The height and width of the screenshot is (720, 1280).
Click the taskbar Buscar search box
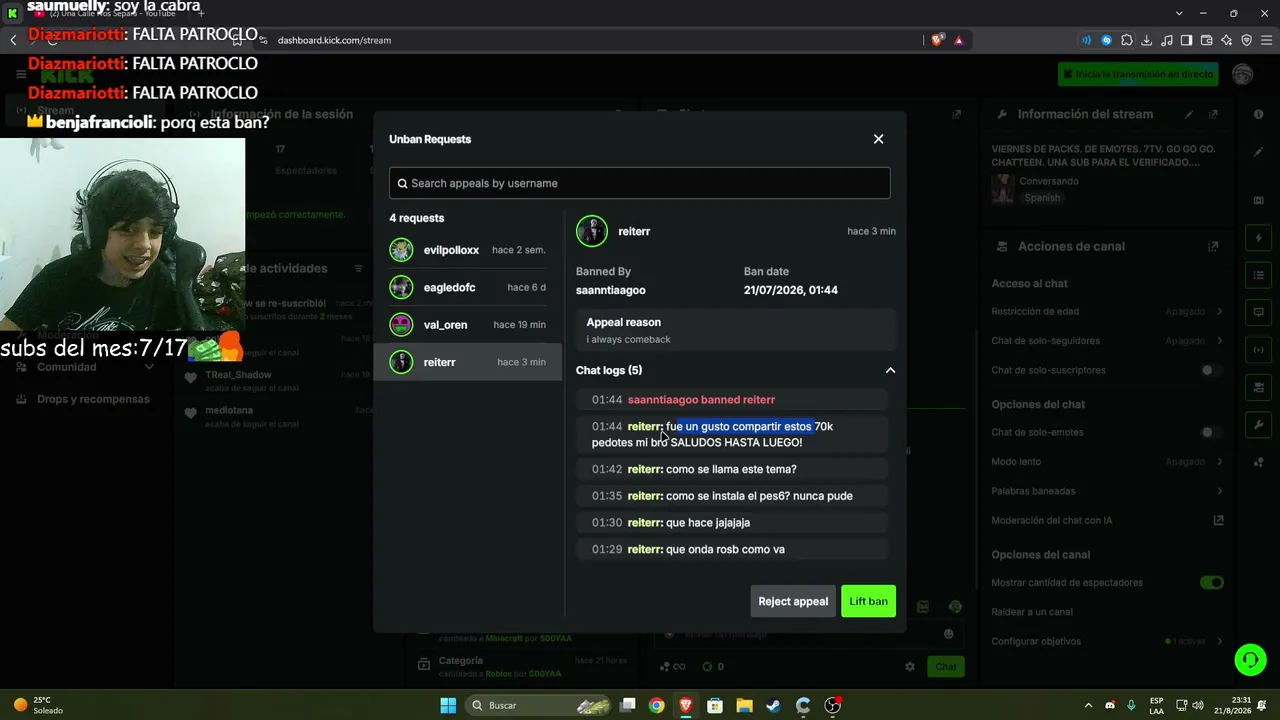tap(540, 705)
